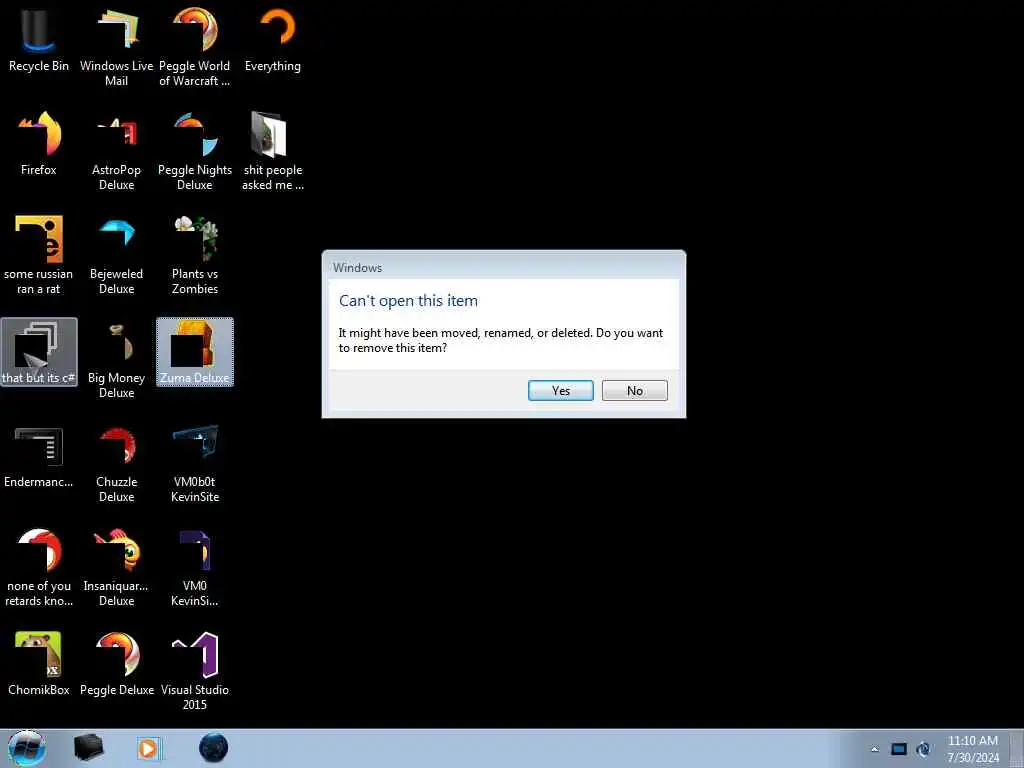
Task: Open the clock showing 11:10 AM
Action: (972, 749)
